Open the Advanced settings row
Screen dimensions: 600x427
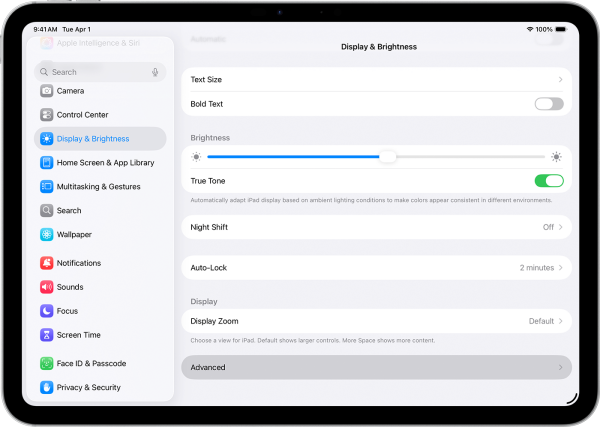coord(377,367)
